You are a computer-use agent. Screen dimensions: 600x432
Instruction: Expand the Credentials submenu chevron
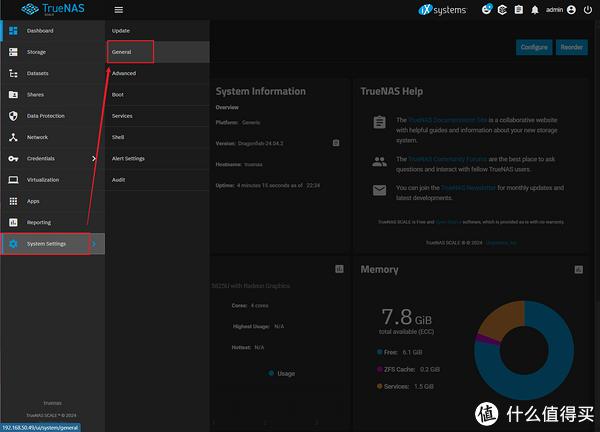tap(94, 158)
